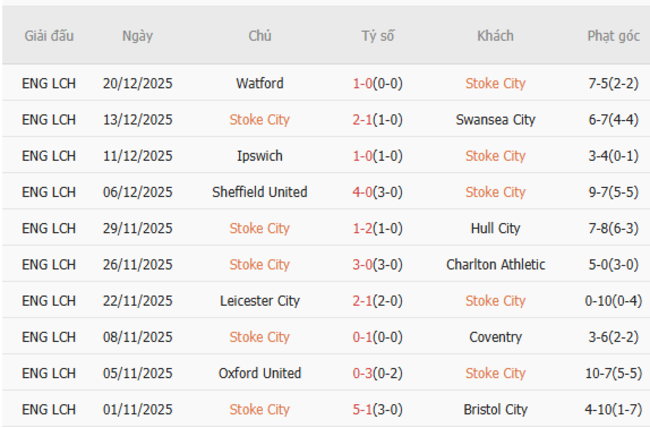650x428 pixels.
Task: Click the 4-0(3-0) match score
Action: 378,192
